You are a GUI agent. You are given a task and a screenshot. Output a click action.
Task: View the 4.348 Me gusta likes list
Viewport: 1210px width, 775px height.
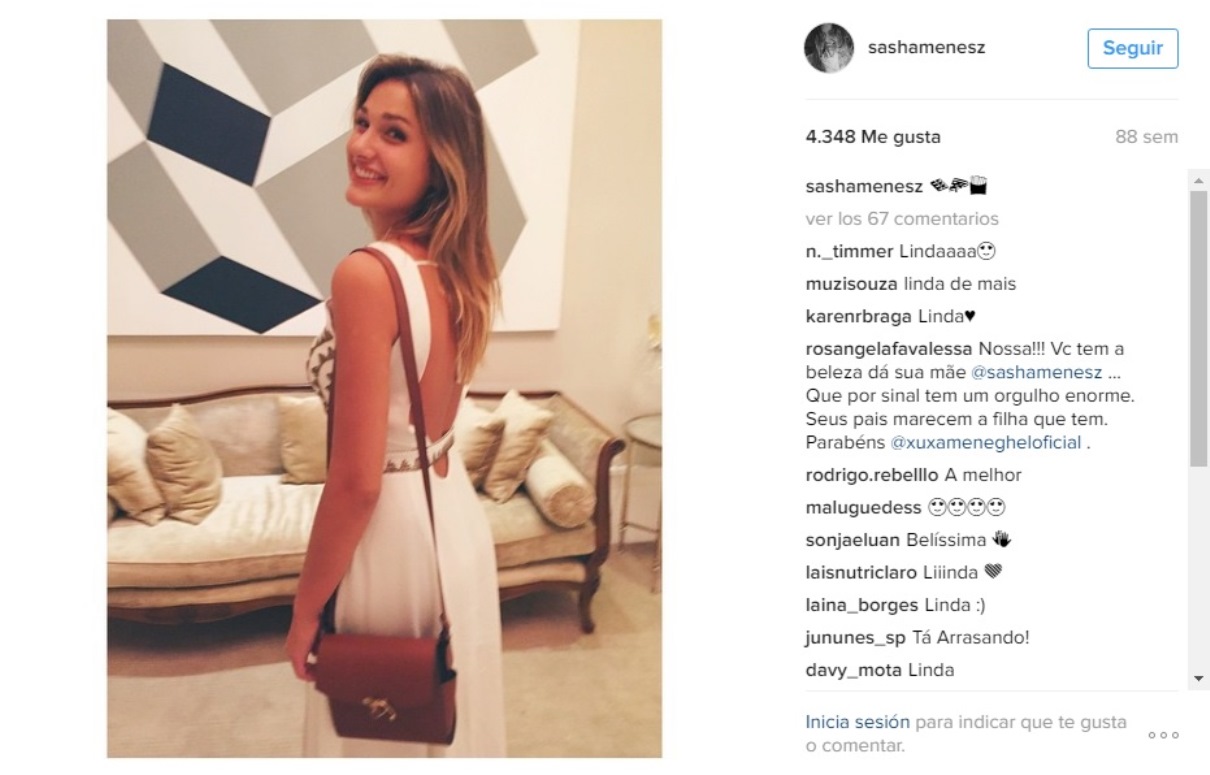pyautogui.click(x=873, y=137)
